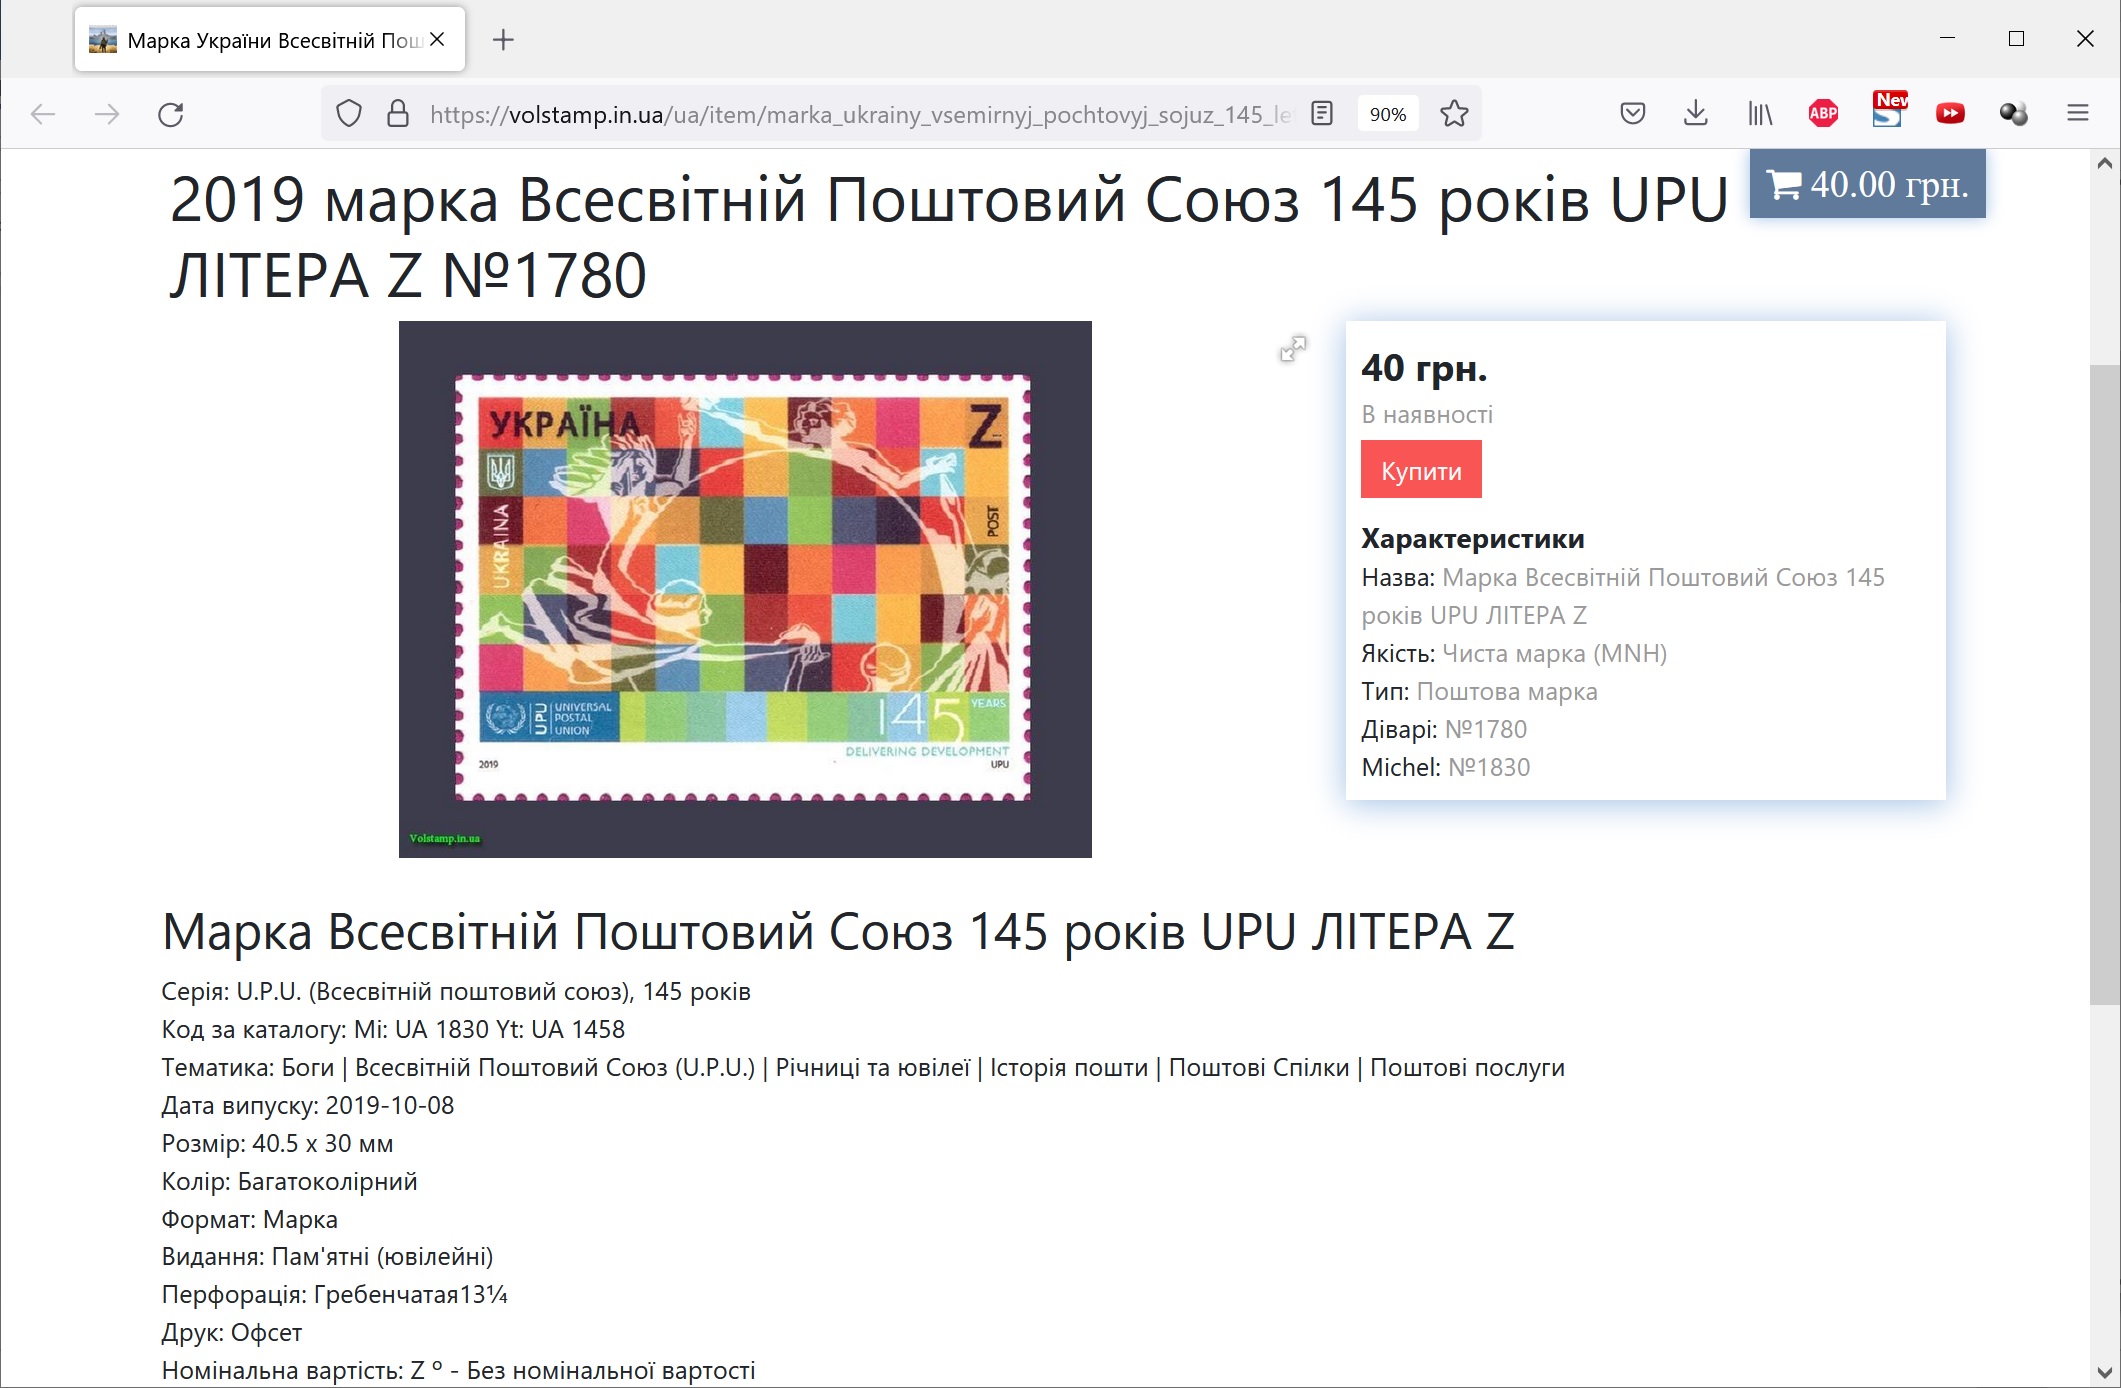Open the Downloads panel arrow icon
Image resolution: width=2121 pixels, height=1388 pixels.
pos(1695,114)
